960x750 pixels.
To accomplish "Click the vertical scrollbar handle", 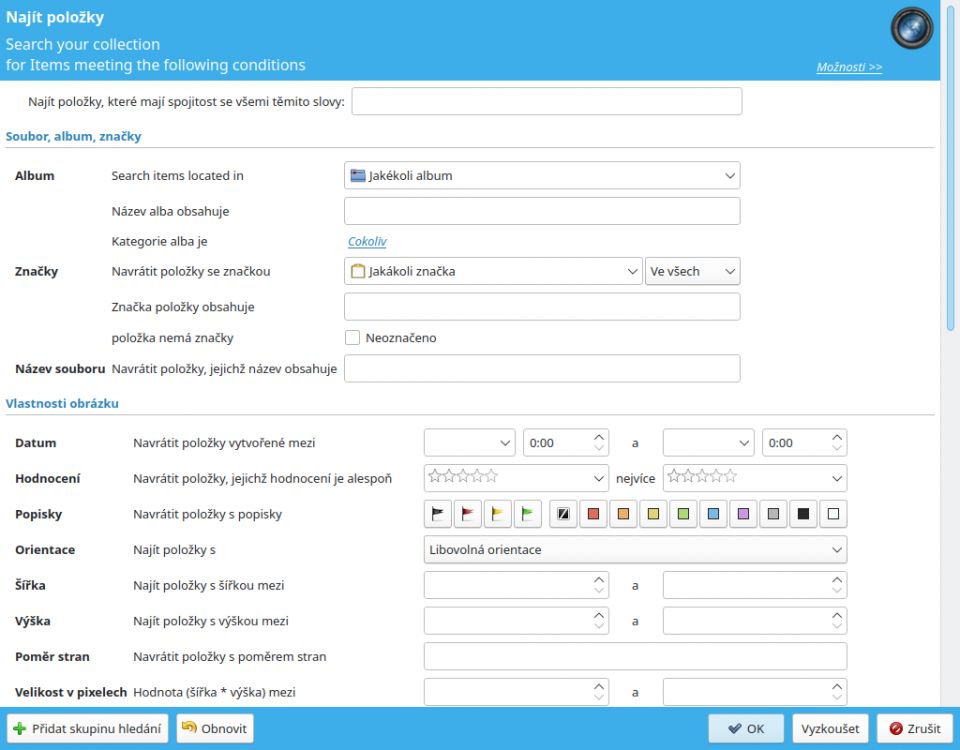I will (950, 167).
